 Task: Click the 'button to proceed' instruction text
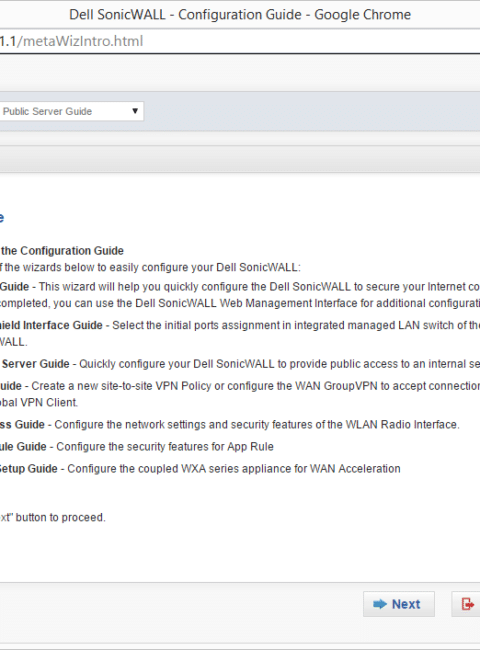[x=53, y=518]
